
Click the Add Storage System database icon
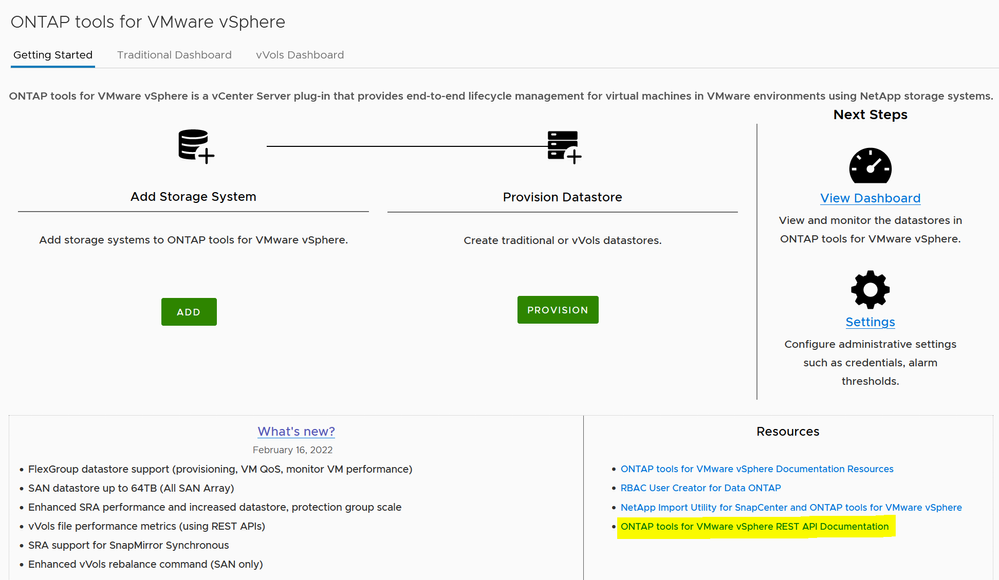[195, 146]
